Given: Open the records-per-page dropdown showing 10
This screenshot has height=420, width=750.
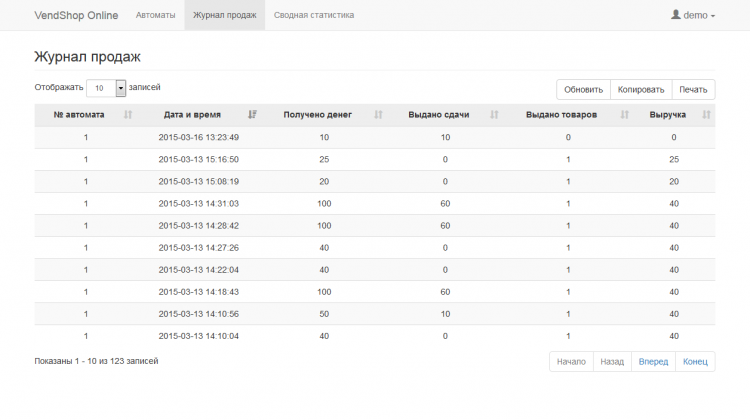Looking at the screenshot, I should coord(106,88).
